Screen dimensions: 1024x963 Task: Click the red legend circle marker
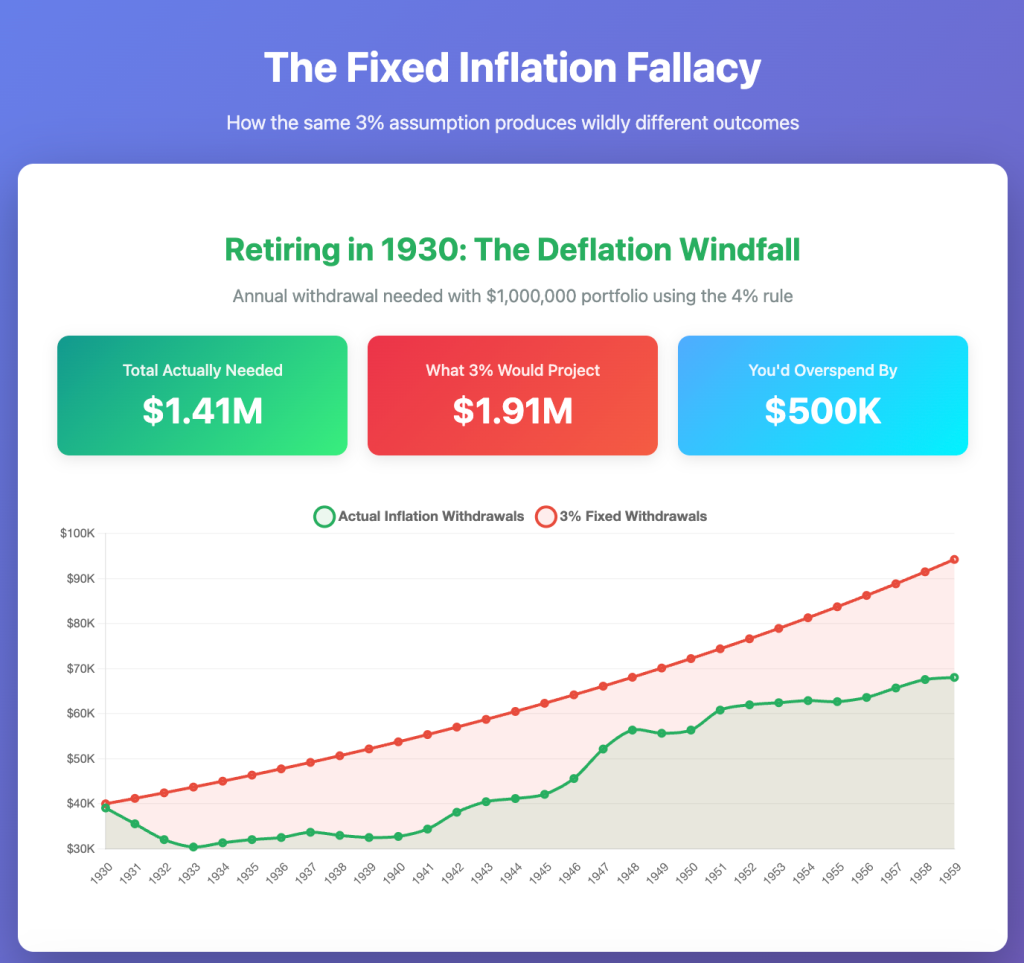click(x=546, y=517)
